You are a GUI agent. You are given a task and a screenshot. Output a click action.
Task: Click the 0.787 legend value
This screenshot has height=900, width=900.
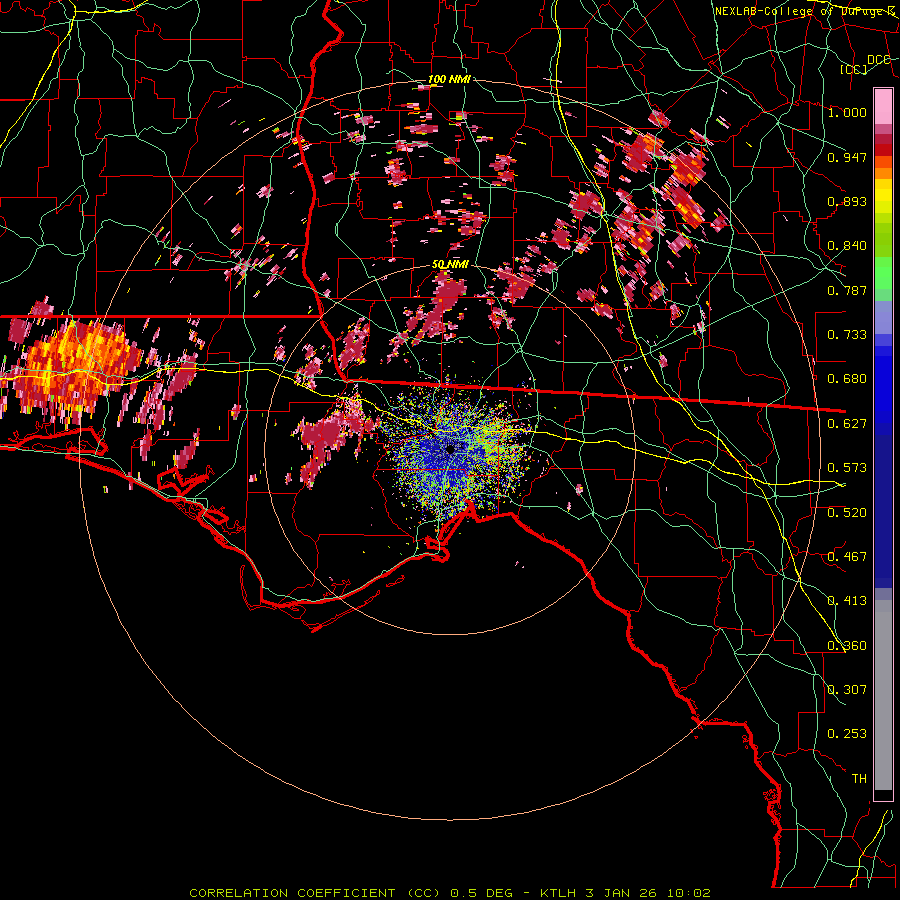[847, 290]
